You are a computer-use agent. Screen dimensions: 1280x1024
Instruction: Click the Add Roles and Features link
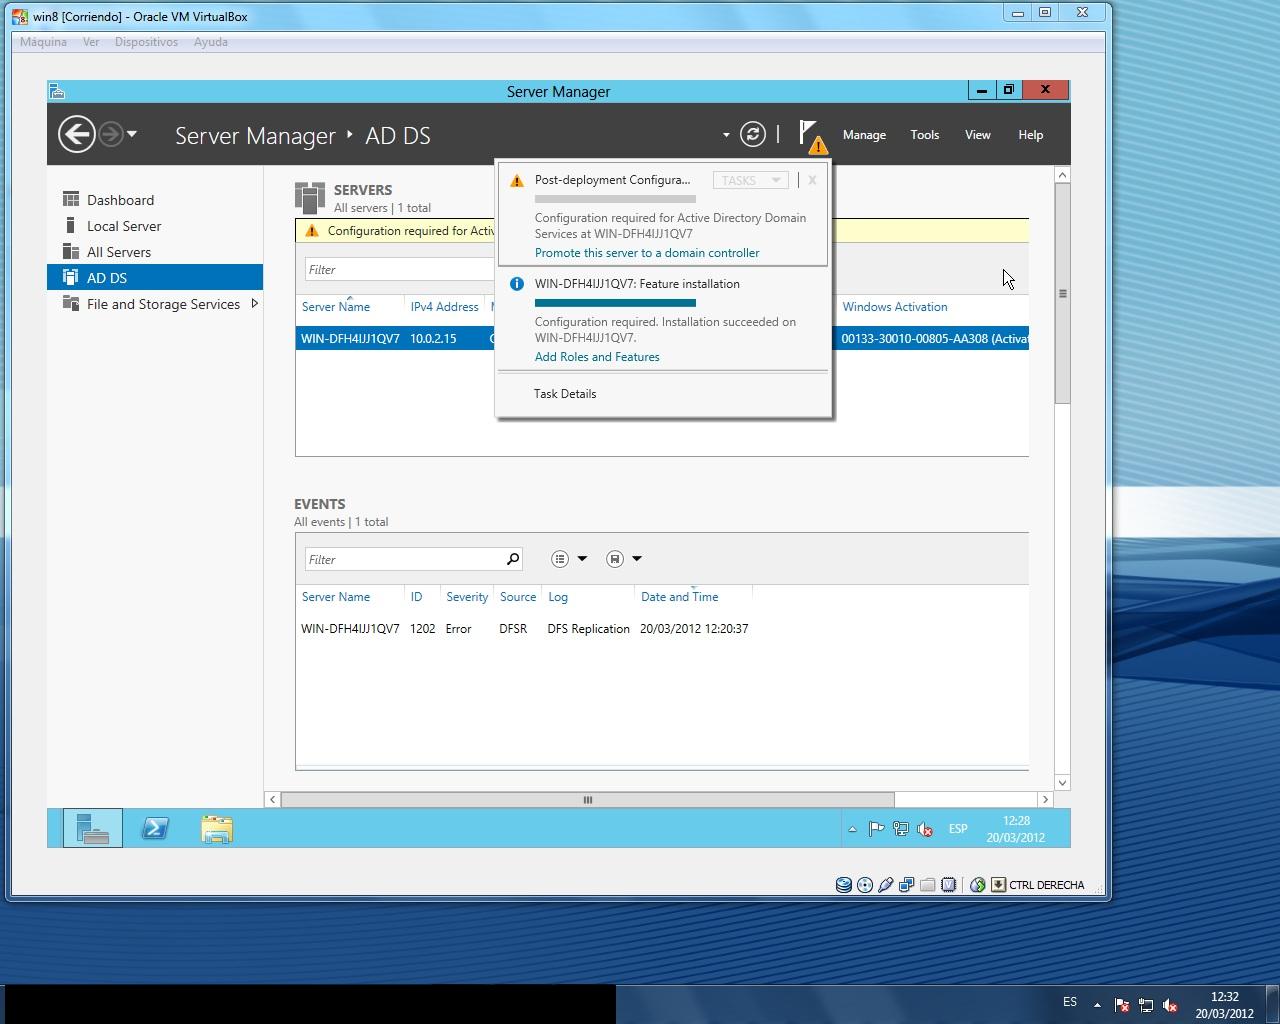(597, 357)
